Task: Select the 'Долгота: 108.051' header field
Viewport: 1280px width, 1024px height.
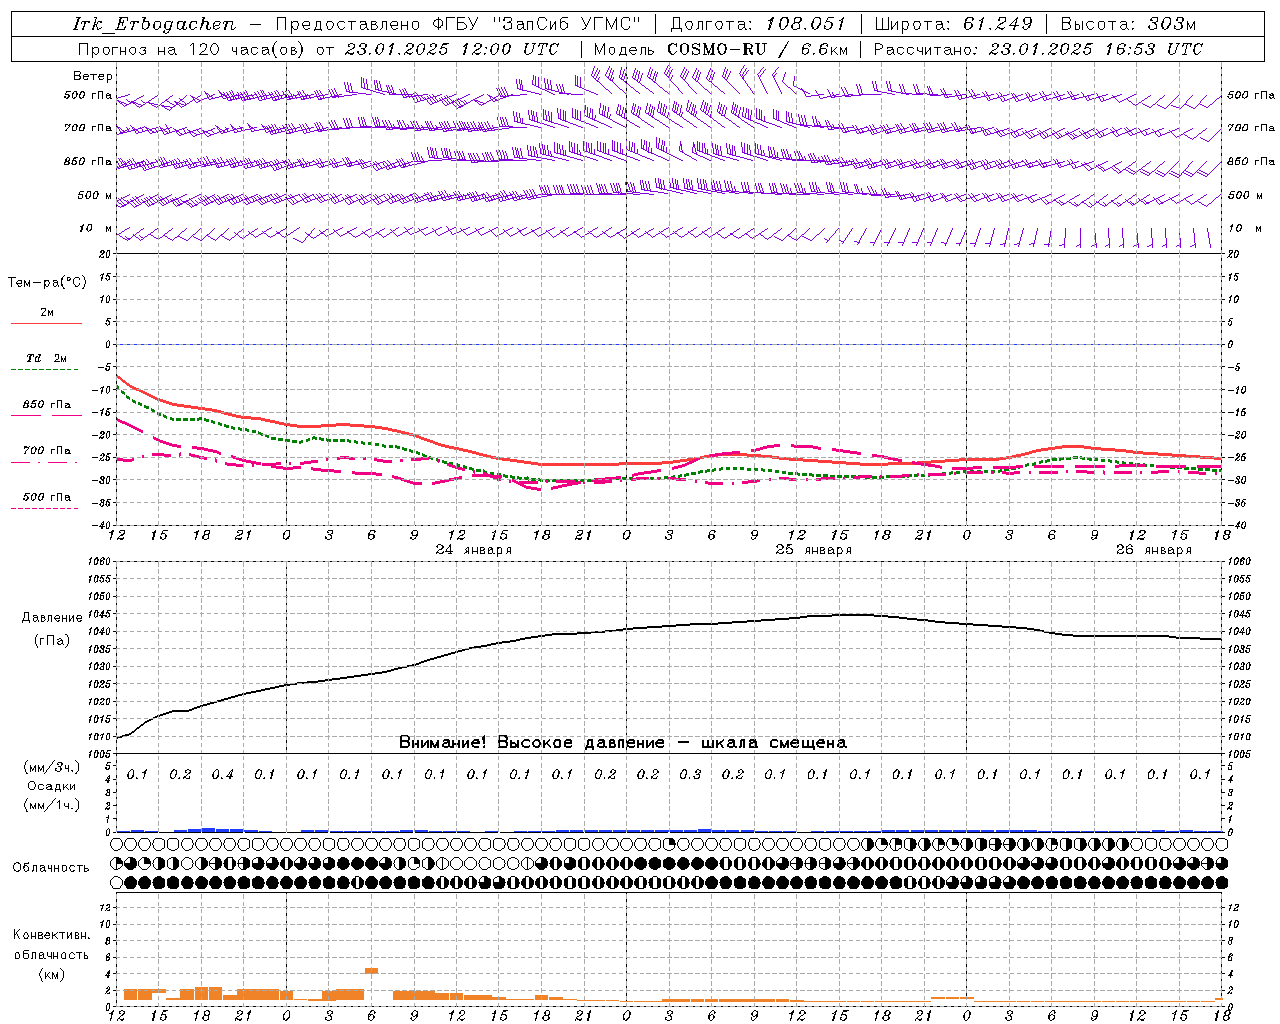Action: (x=758, y=24)
